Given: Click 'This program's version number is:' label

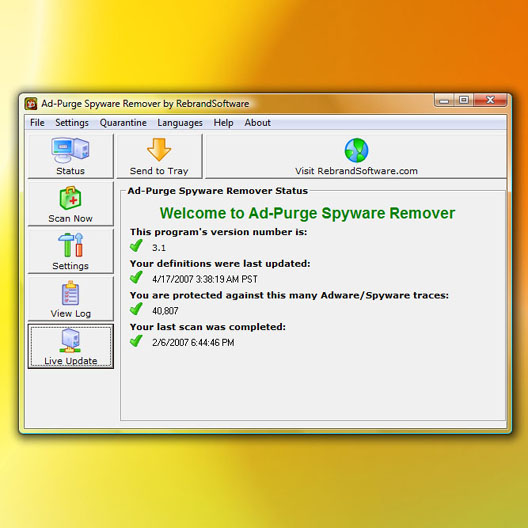Looking at the screenshot, I should pos(219,232).
